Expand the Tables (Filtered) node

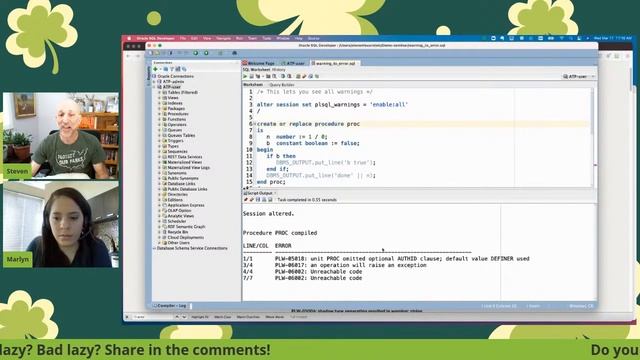(160, 93)
